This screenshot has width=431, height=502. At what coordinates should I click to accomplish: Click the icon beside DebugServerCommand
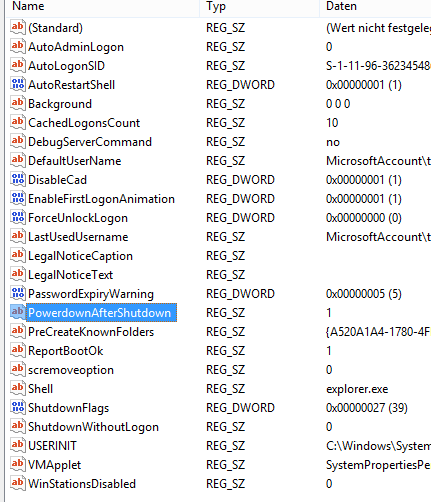tap(18, 141)
